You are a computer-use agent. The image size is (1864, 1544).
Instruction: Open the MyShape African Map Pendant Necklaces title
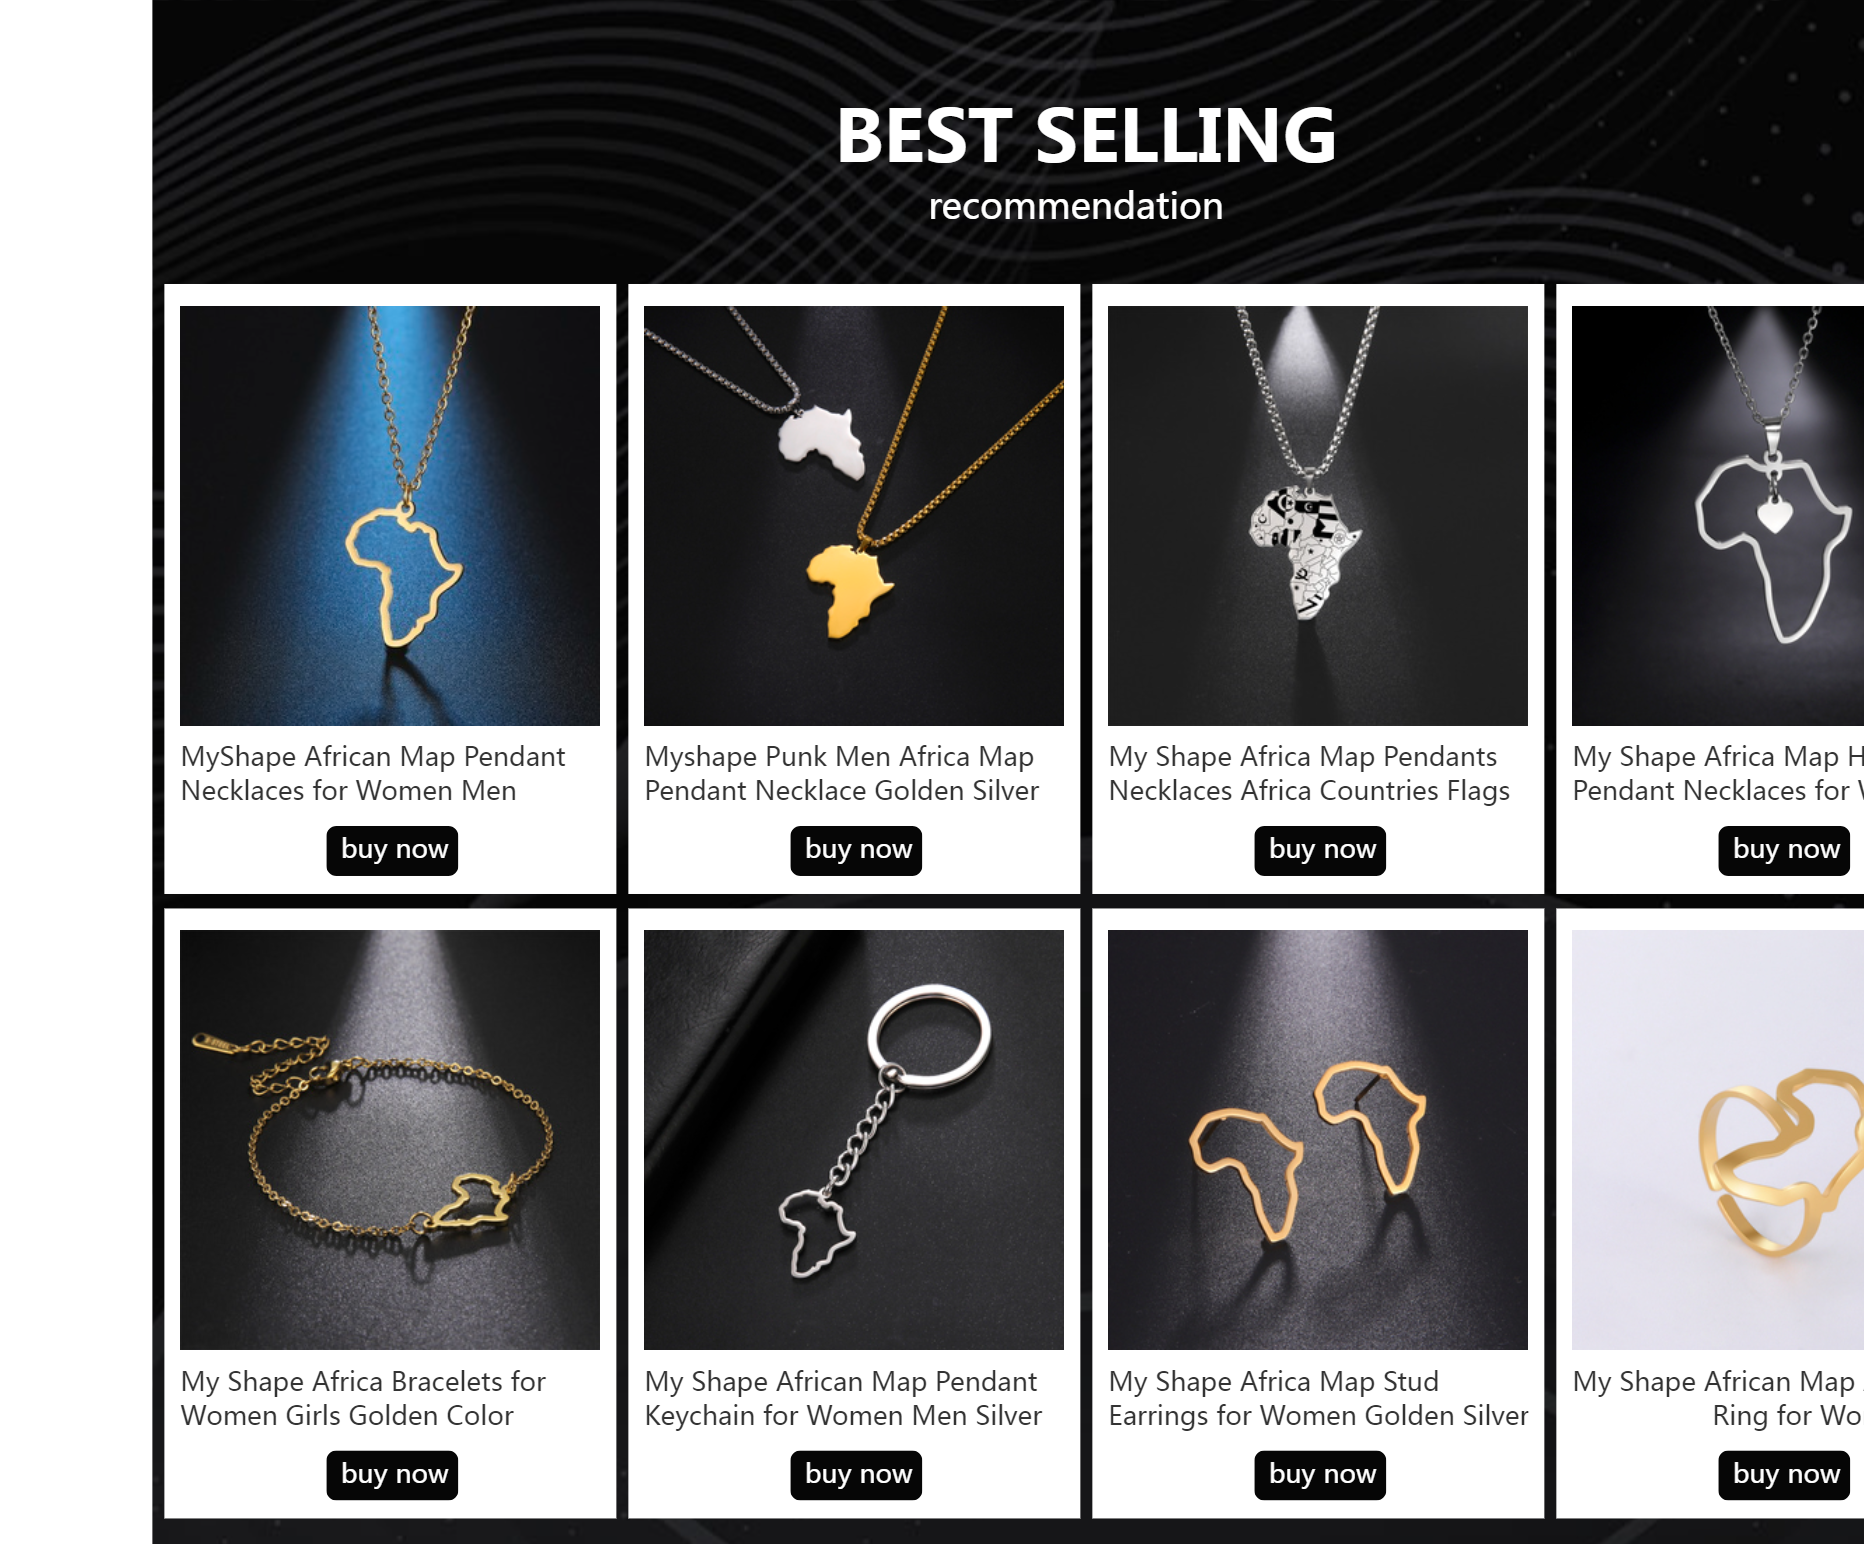point(373,773)
